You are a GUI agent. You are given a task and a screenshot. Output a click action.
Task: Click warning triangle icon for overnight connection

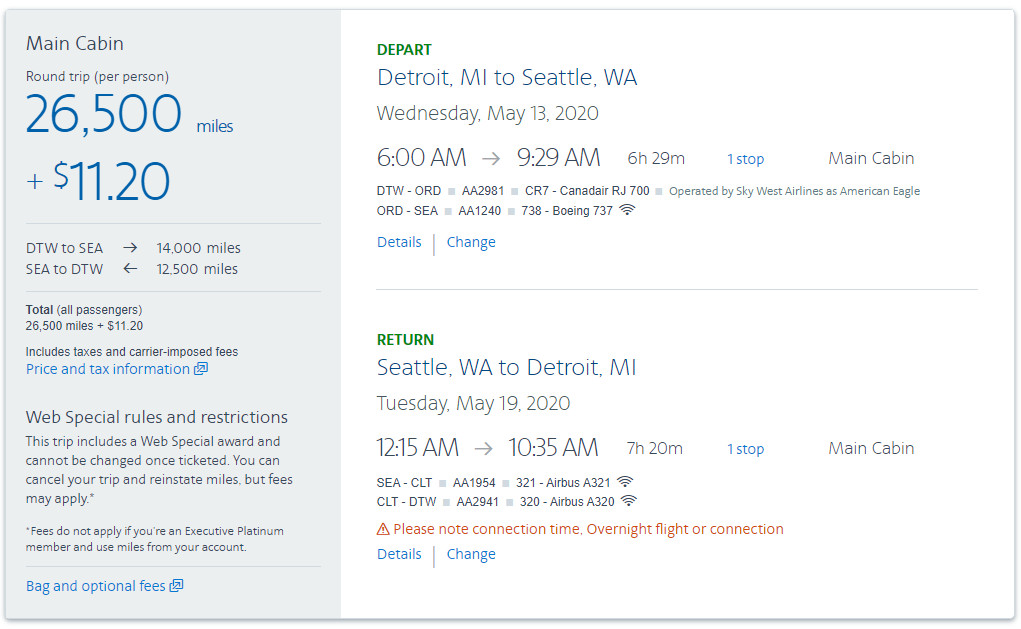[x=383, y=530]
